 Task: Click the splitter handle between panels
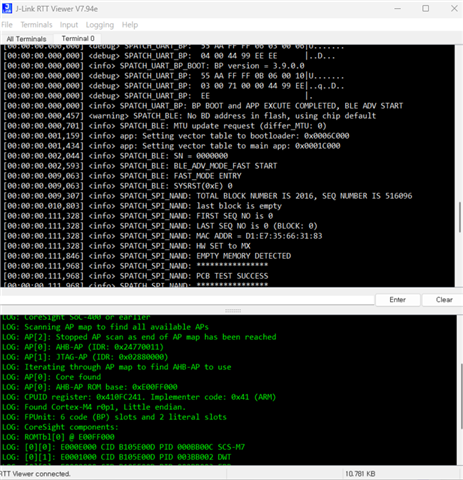(233, 310)
